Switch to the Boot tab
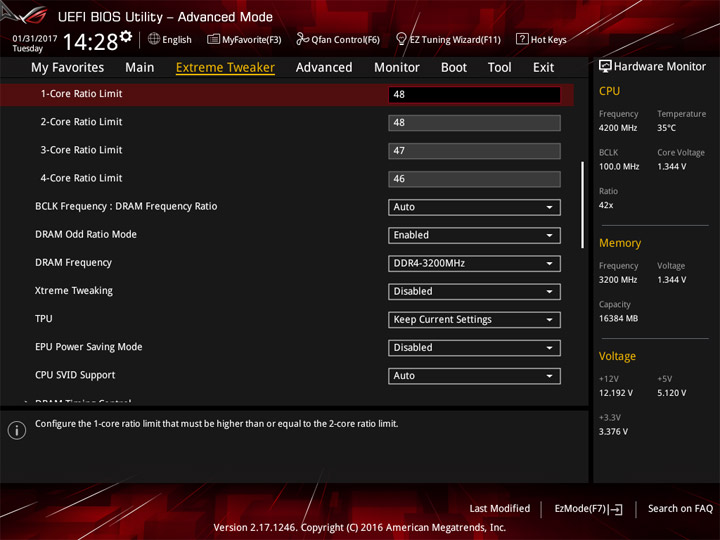This screenshot has height=540, width=720. point(454,68)
